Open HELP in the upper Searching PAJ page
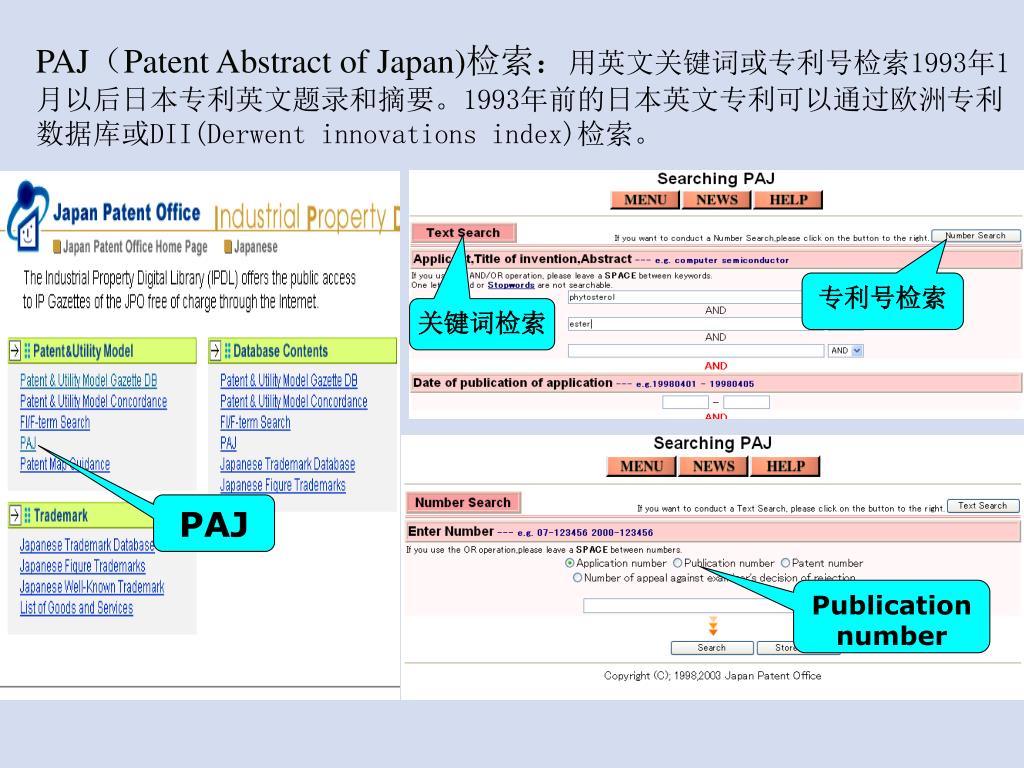 (x=788, y=200)
